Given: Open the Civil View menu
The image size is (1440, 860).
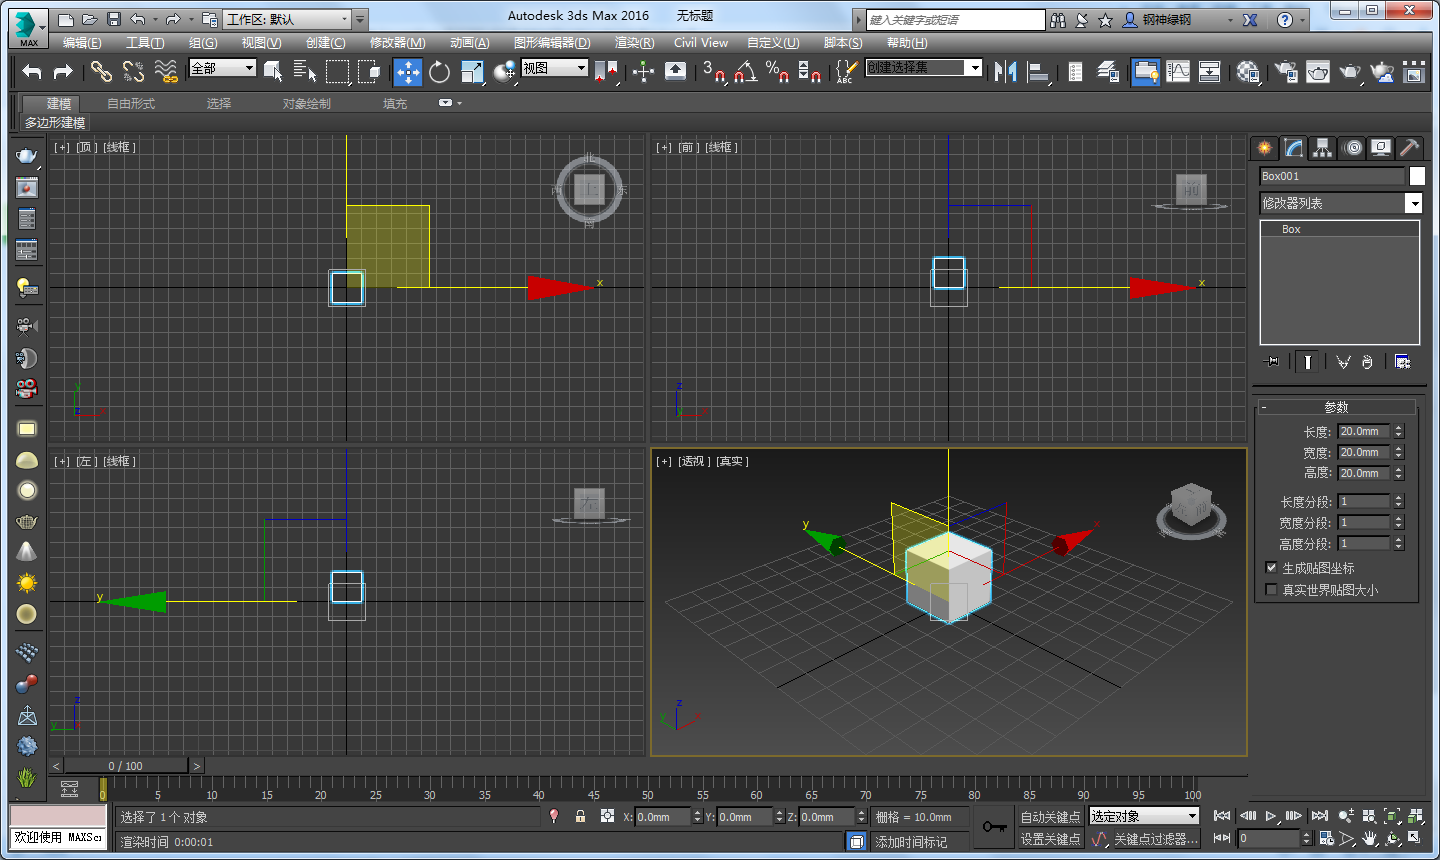Looking at the screenshot, I should (701, 43).
